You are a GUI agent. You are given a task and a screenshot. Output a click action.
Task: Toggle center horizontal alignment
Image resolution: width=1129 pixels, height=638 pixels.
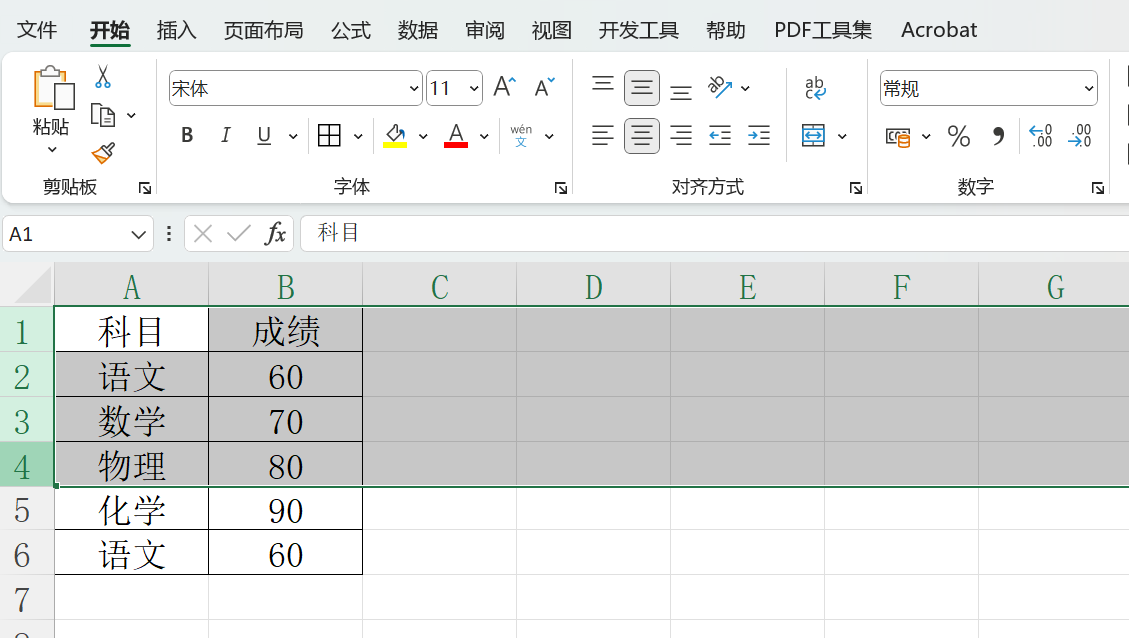pyautogui.click(x=642, y=135)
